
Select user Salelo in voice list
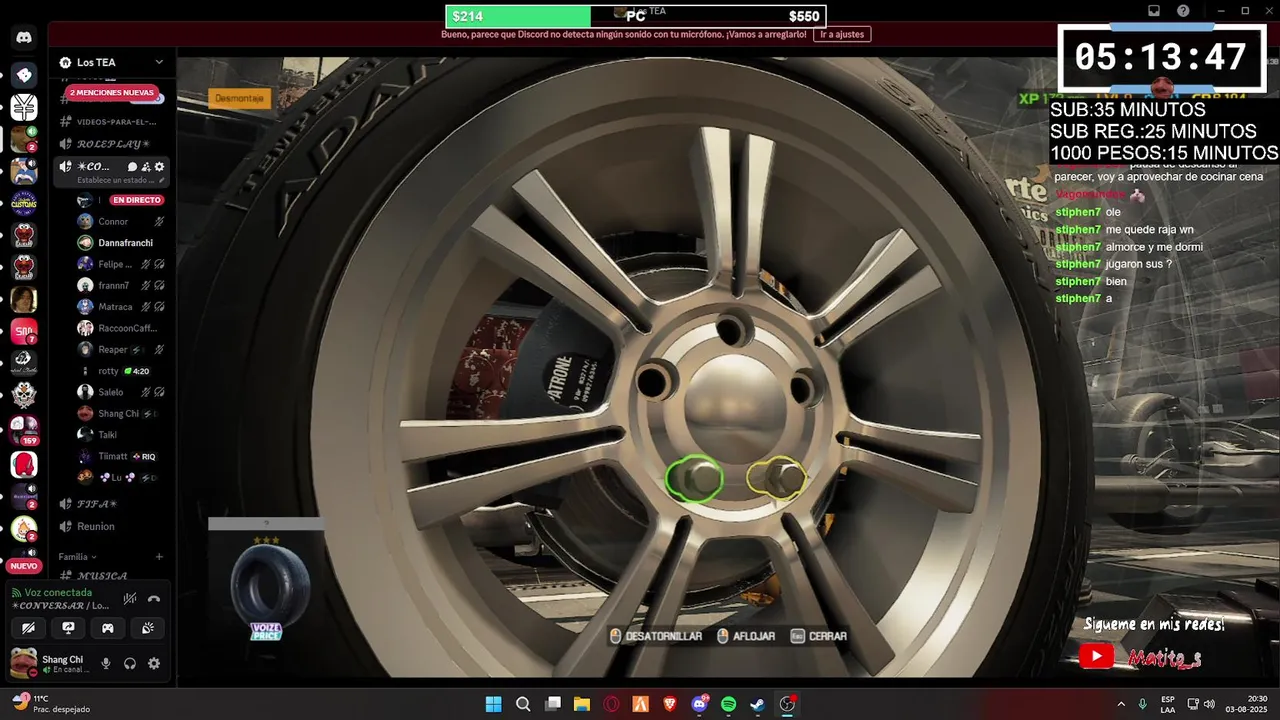point(111,392)
